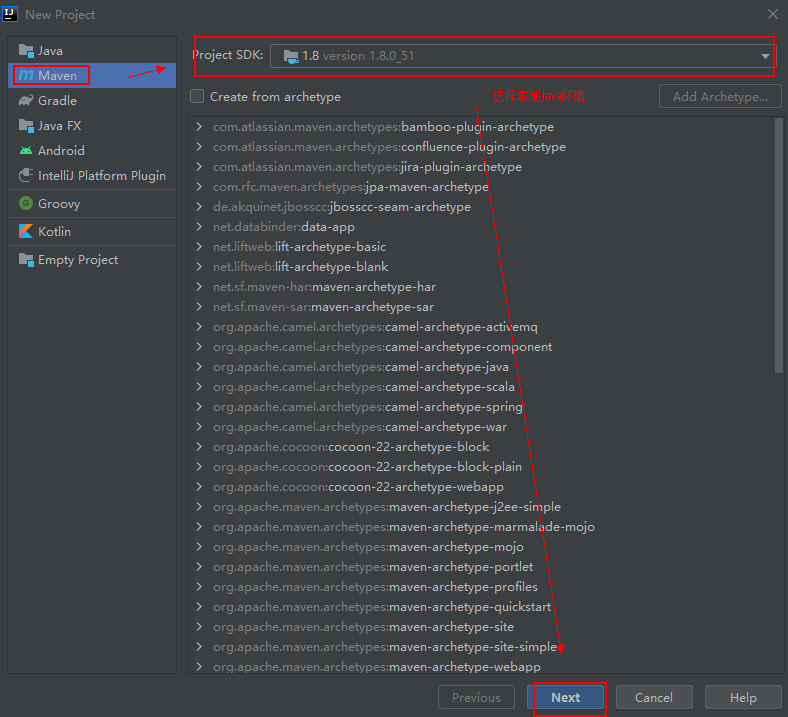
Task: Expand net.databinder data-app entry
Action: tap(200, 227)
